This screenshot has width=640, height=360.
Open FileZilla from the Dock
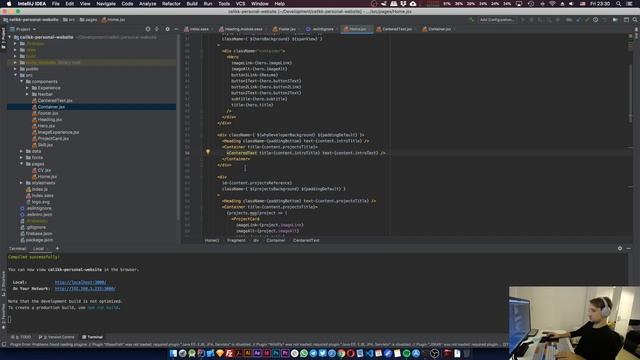pos(229,353)
